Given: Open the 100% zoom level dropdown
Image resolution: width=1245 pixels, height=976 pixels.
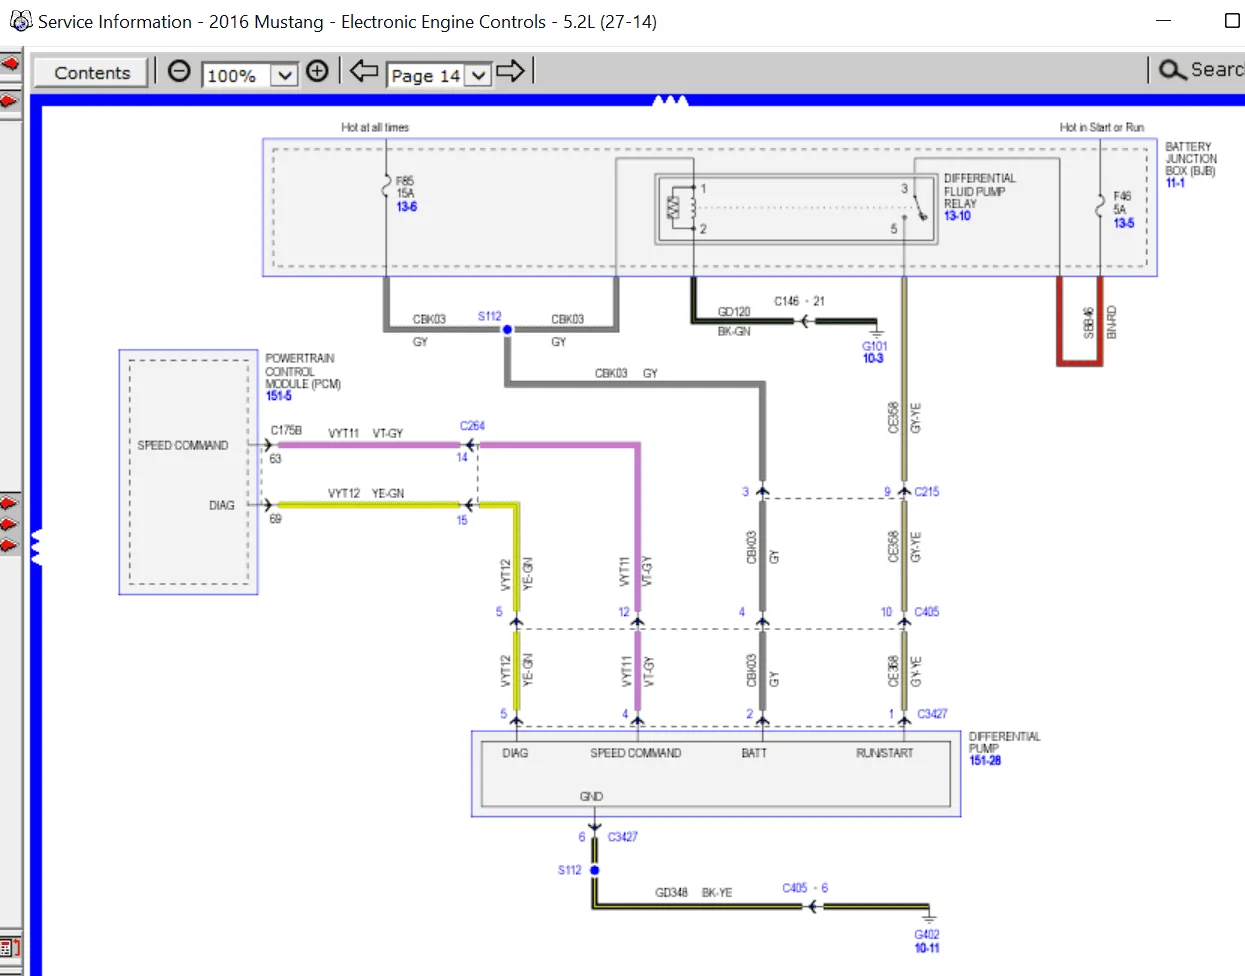Looking at the screenshot, I should 285,75.
